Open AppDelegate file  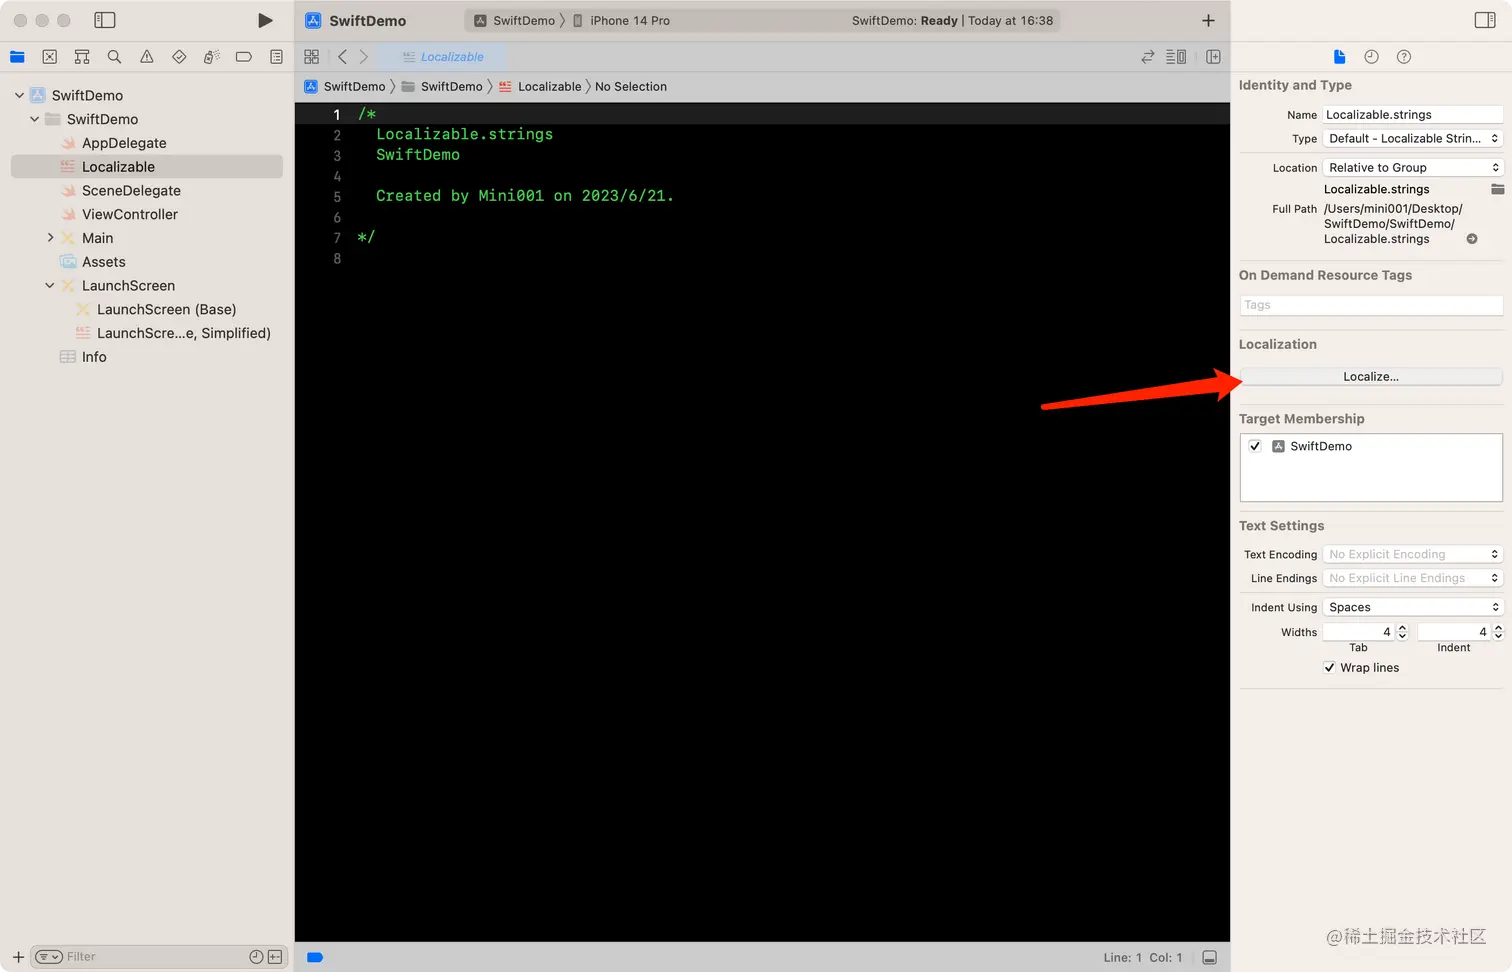coord(124,143)
